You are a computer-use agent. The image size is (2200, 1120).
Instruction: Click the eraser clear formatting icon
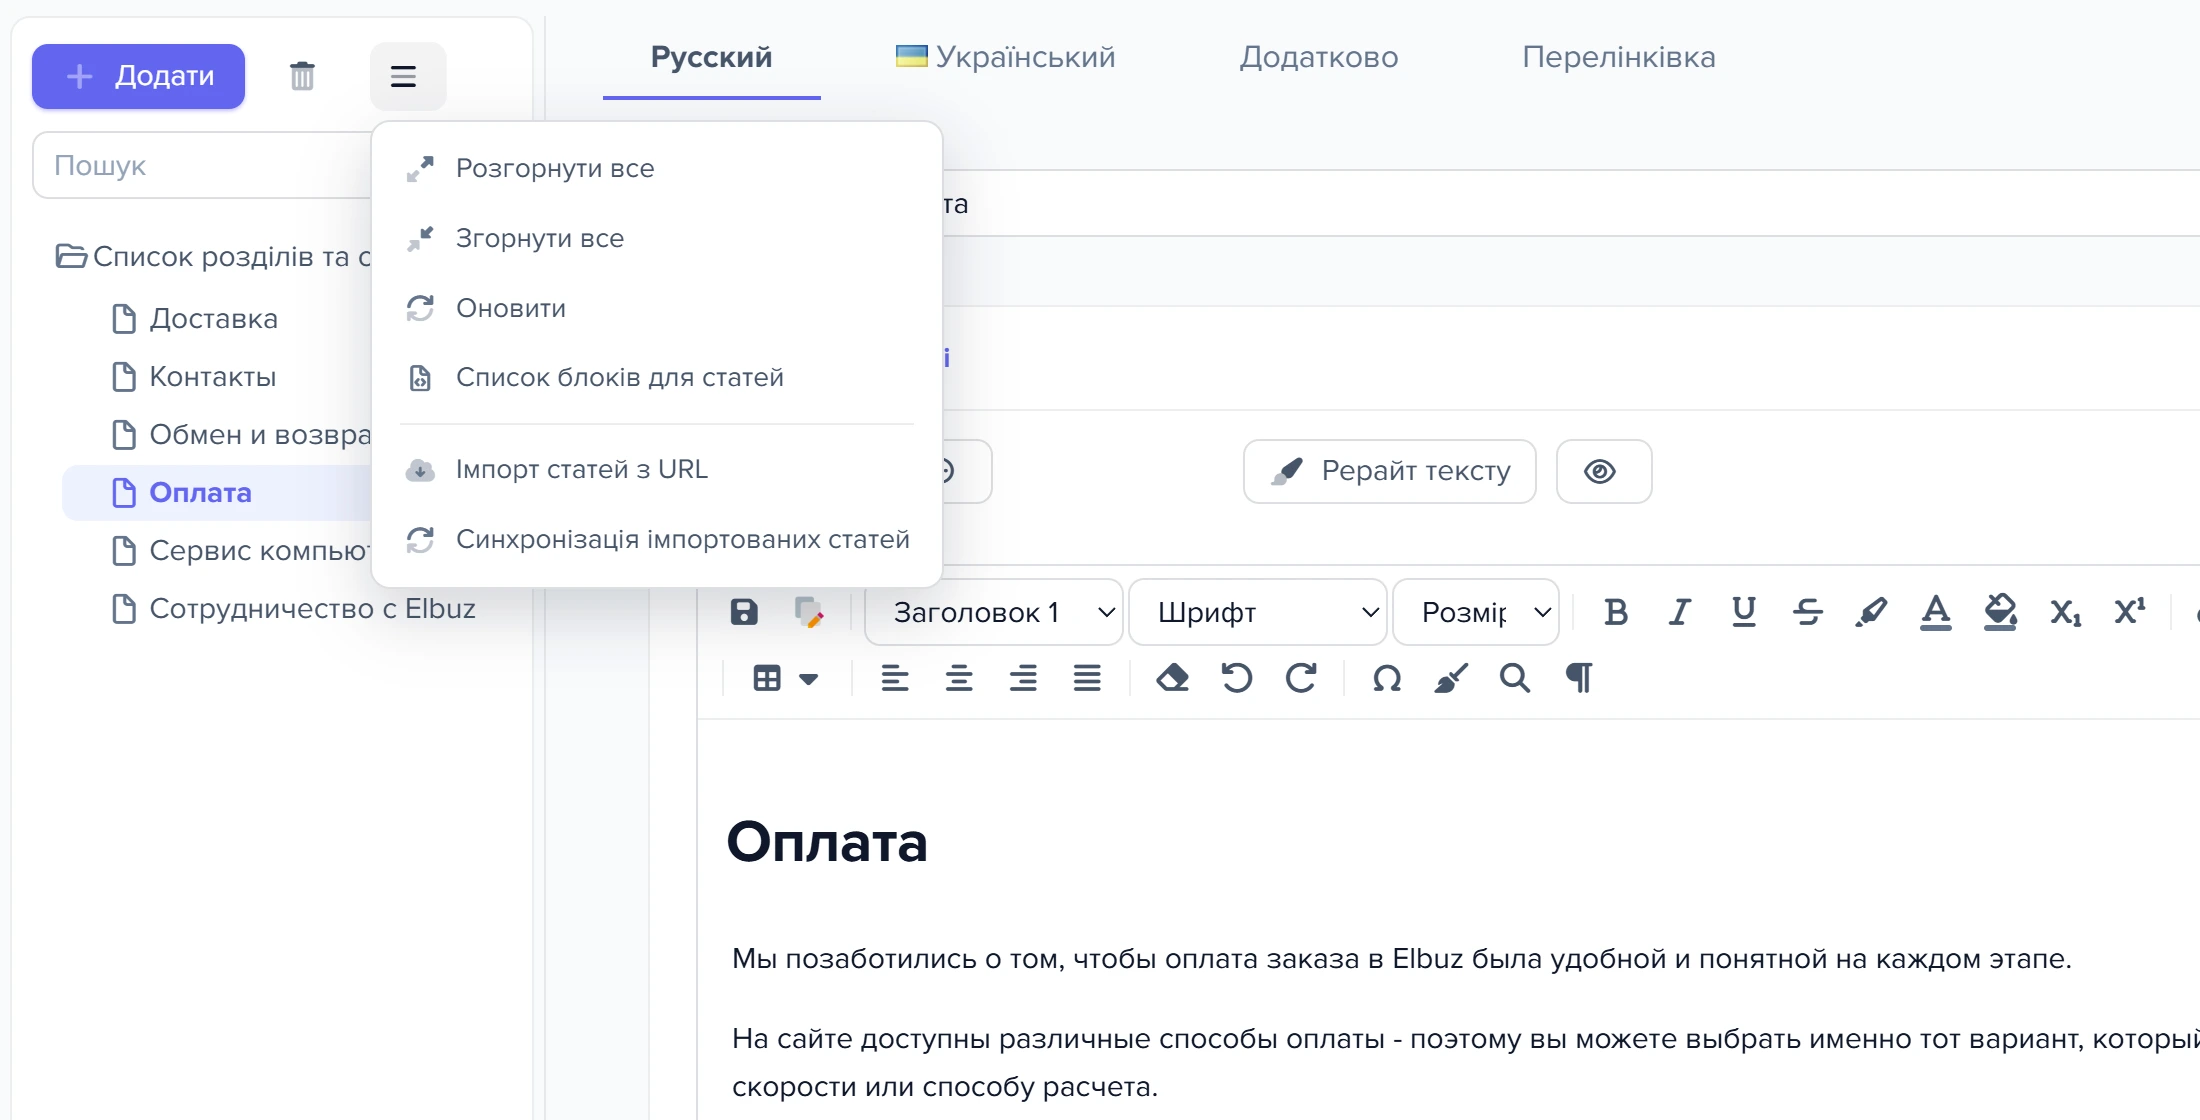tap(1172, 678)
